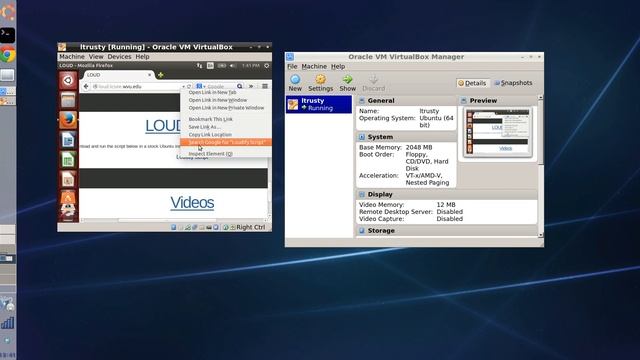The height and width of the screenshot is (360, 640).
Task: Click the Storage section header
Action: (x=447, y=231)
